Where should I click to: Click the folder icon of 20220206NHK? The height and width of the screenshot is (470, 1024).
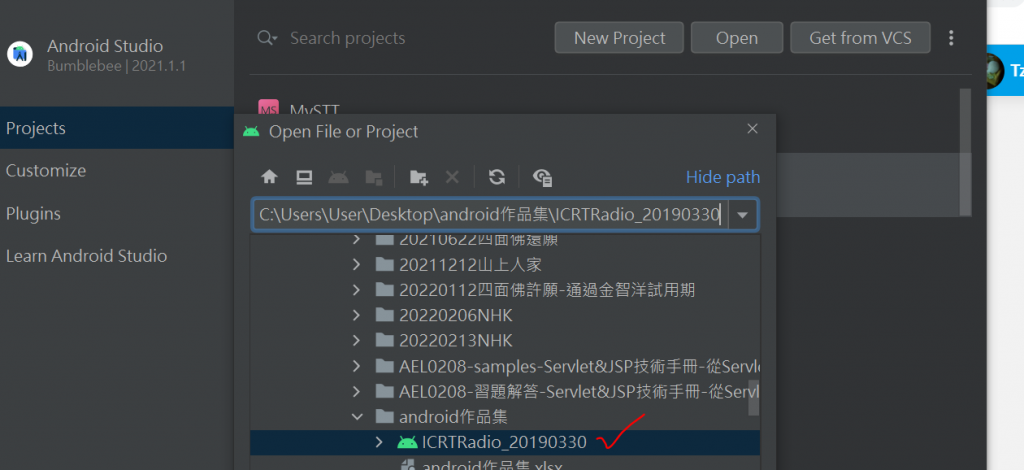tap(385, 315)
